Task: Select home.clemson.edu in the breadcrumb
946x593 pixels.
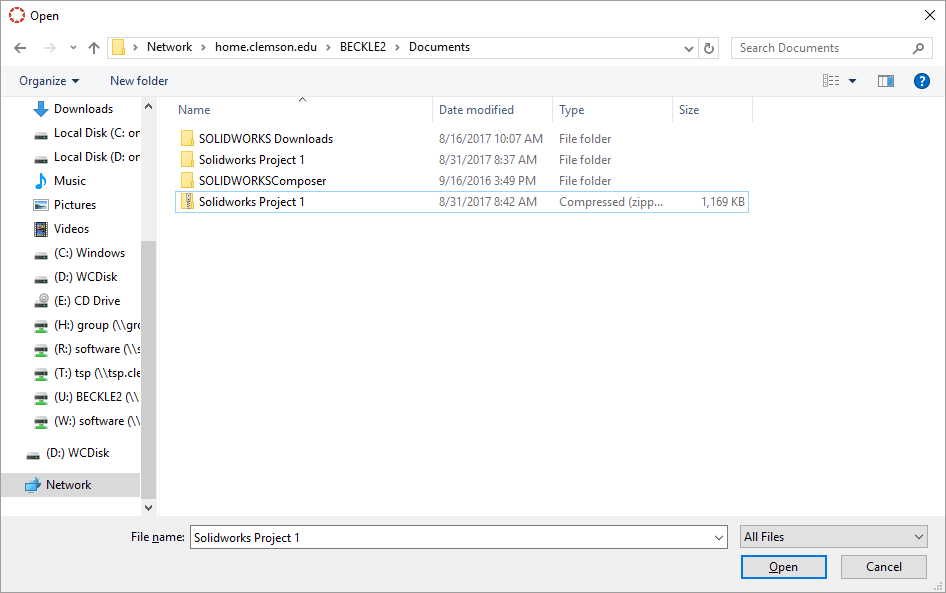Action: (x=265, y=47)
